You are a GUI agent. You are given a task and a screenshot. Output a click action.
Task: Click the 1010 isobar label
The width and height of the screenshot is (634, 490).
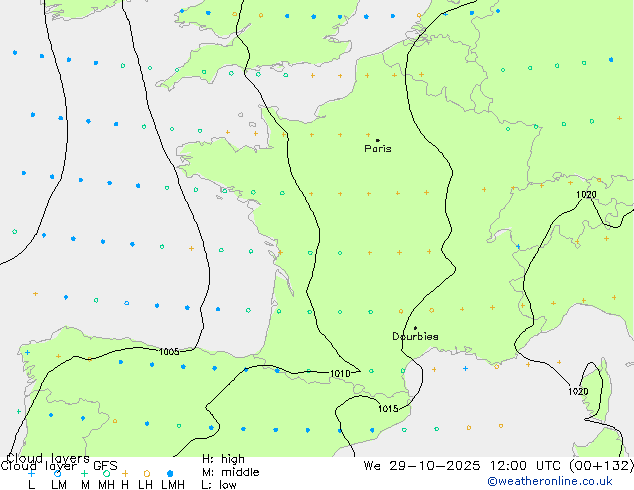pos(340,373)
